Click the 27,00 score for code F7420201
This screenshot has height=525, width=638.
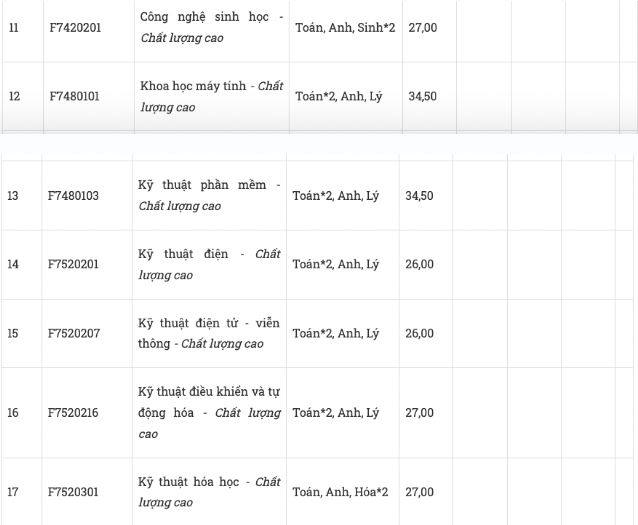(x=422, y=27)
